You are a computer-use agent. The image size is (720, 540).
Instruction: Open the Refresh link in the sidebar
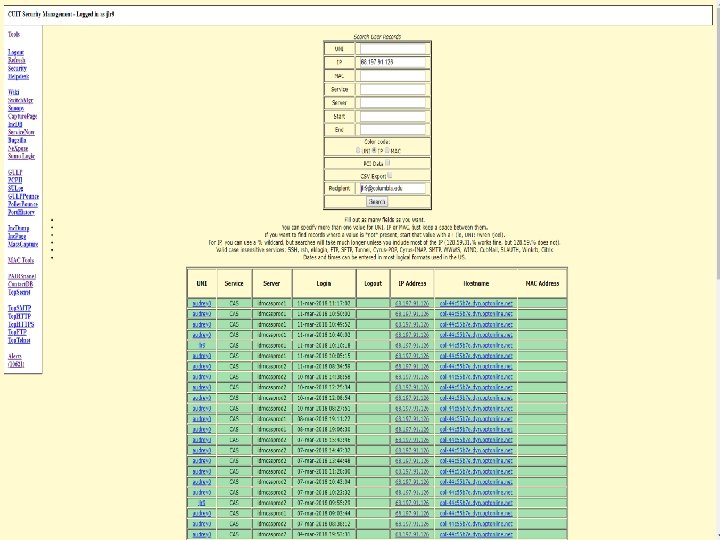[17, 61]
